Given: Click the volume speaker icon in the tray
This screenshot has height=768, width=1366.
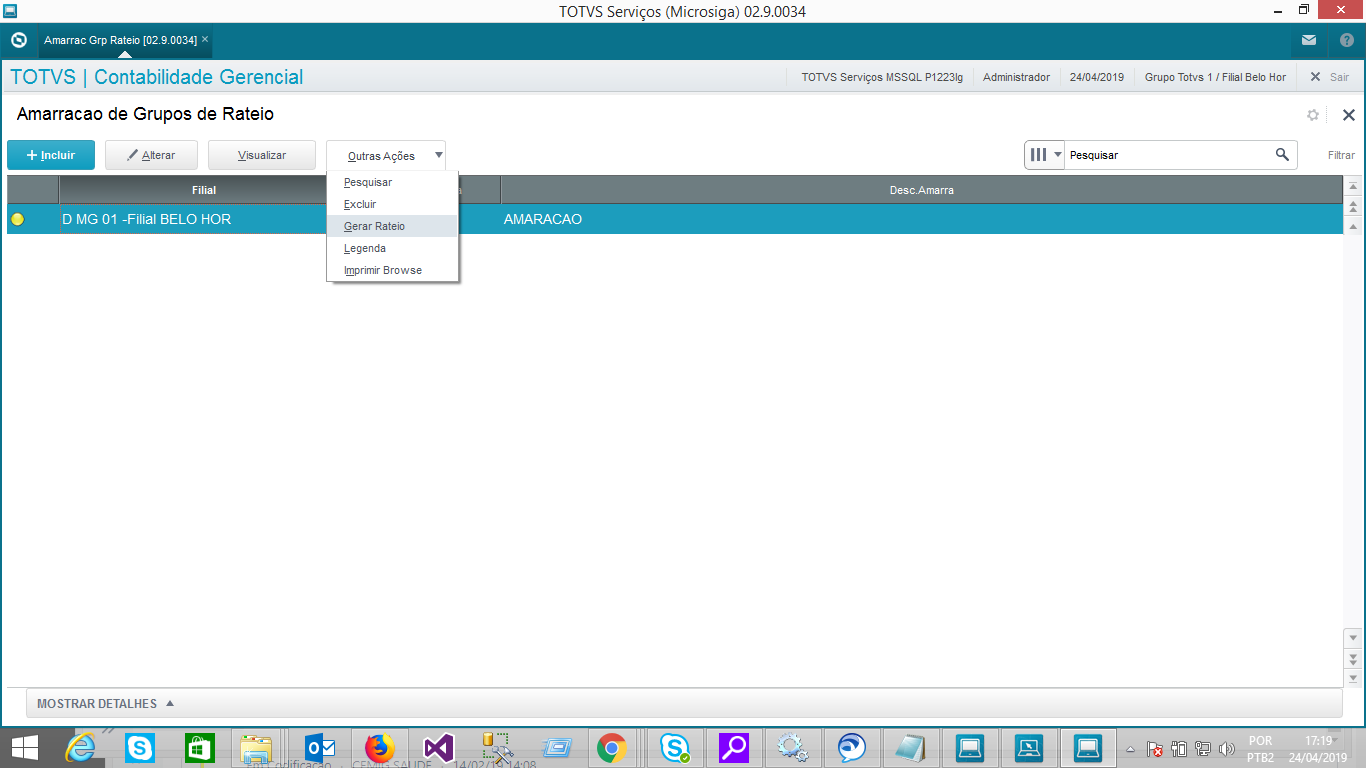Looking at the screenshot, I should (1226, 748).
